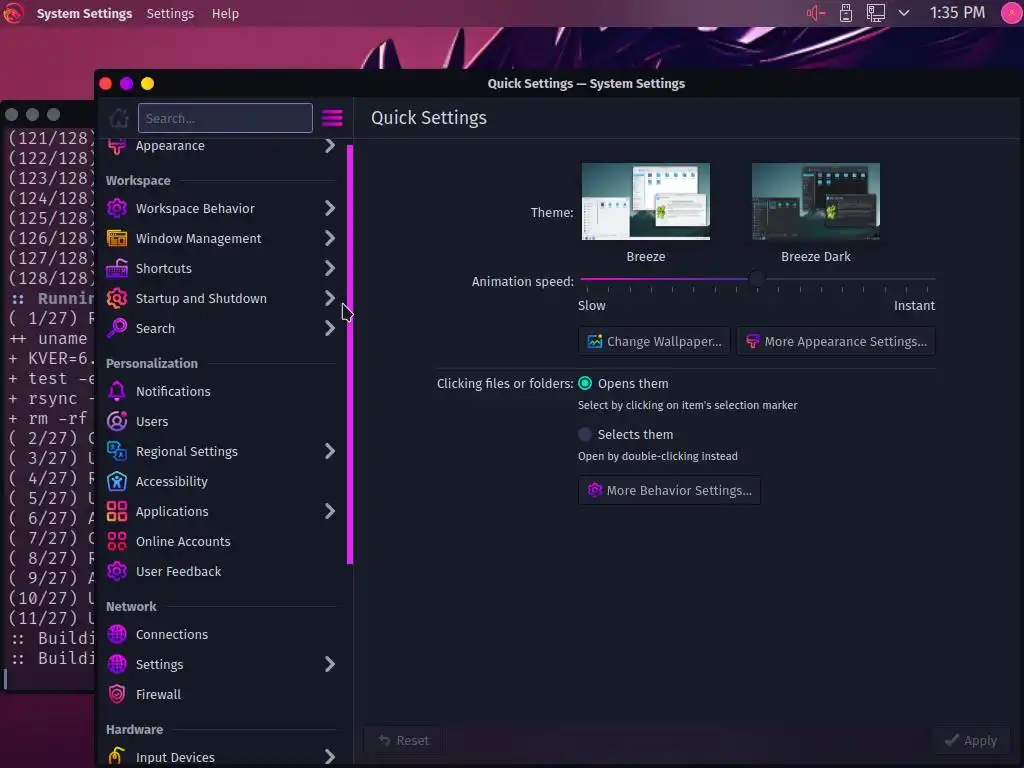The height and width of the screenshot is (768, 1024).
Task: Go to the home icon in sidebar
Action: tap(119, 118)
